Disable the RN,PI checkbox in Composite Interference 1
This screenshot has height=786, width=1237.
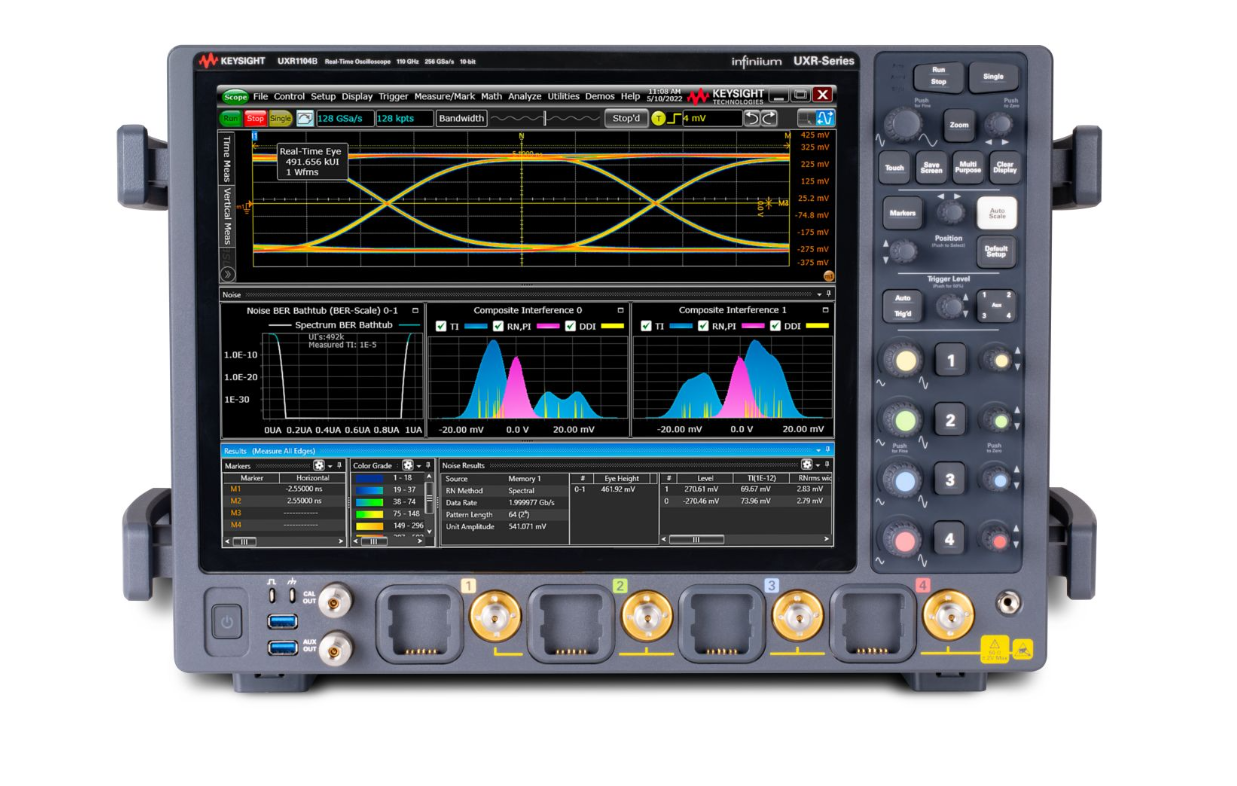point(702,325)
